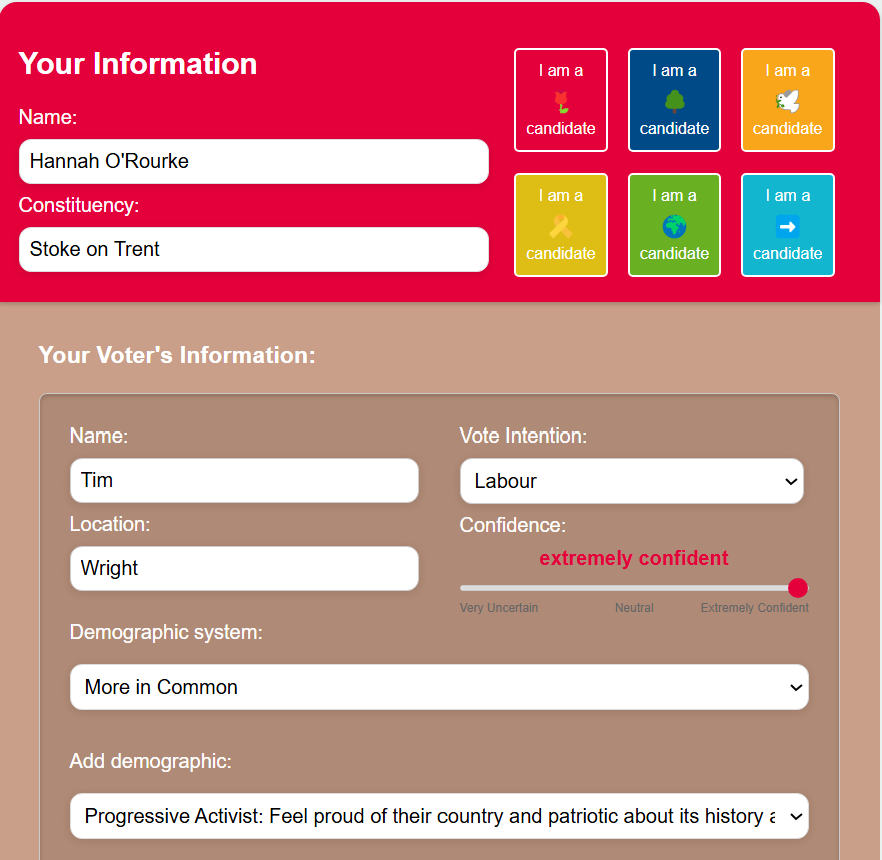Select the yellow ribbon candidate tile
882x860 pixels.
[561, 225]
